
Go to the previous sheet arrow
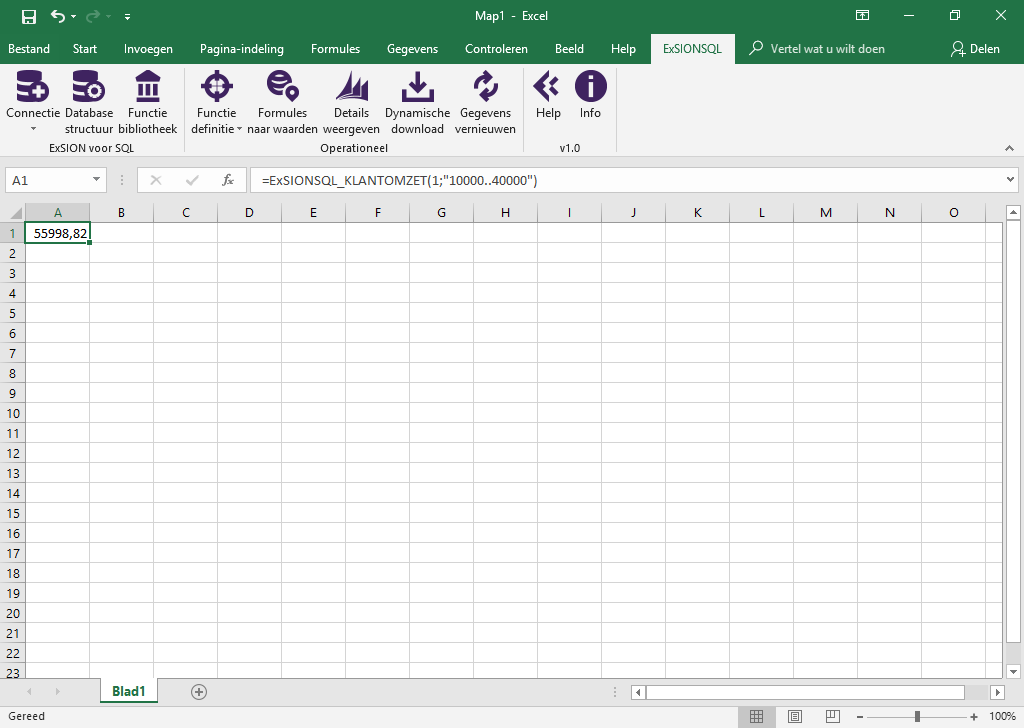29,691
